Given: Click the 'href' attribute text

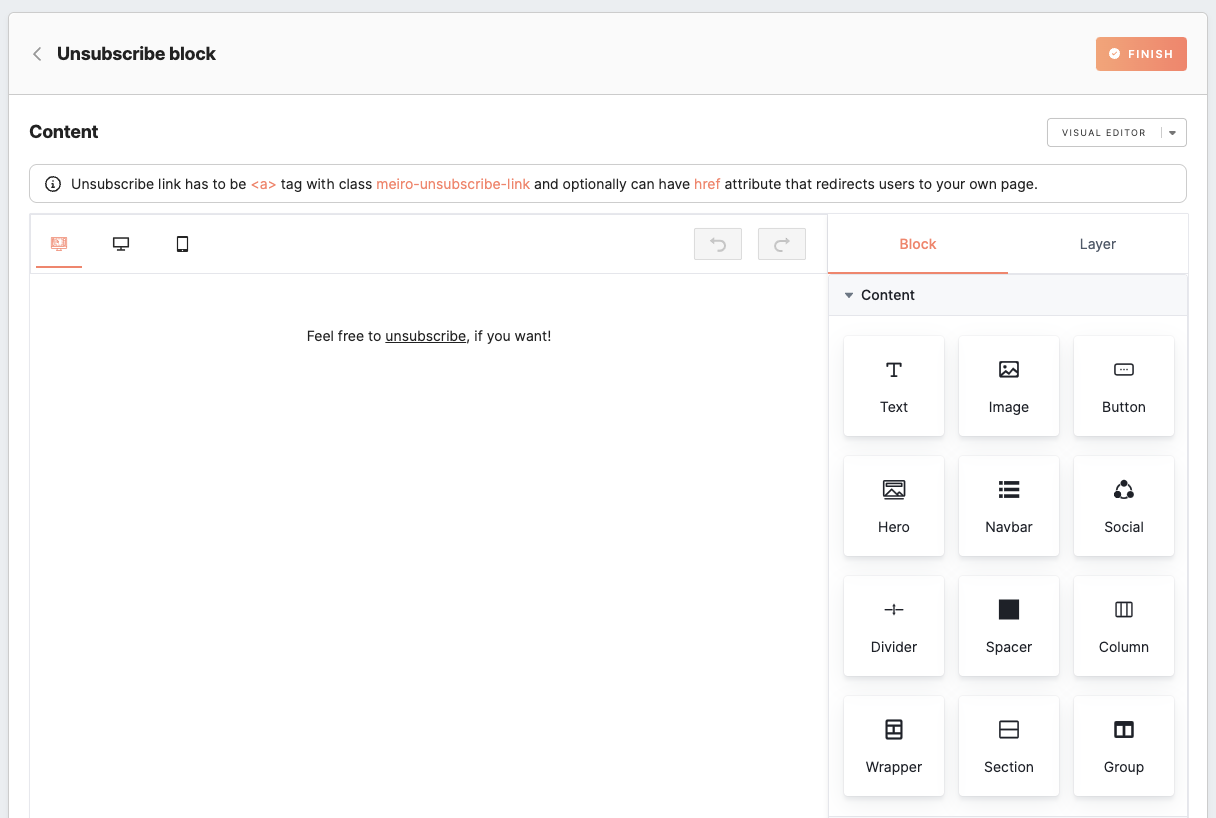Looking at the screenshot, I should (707, 184).
